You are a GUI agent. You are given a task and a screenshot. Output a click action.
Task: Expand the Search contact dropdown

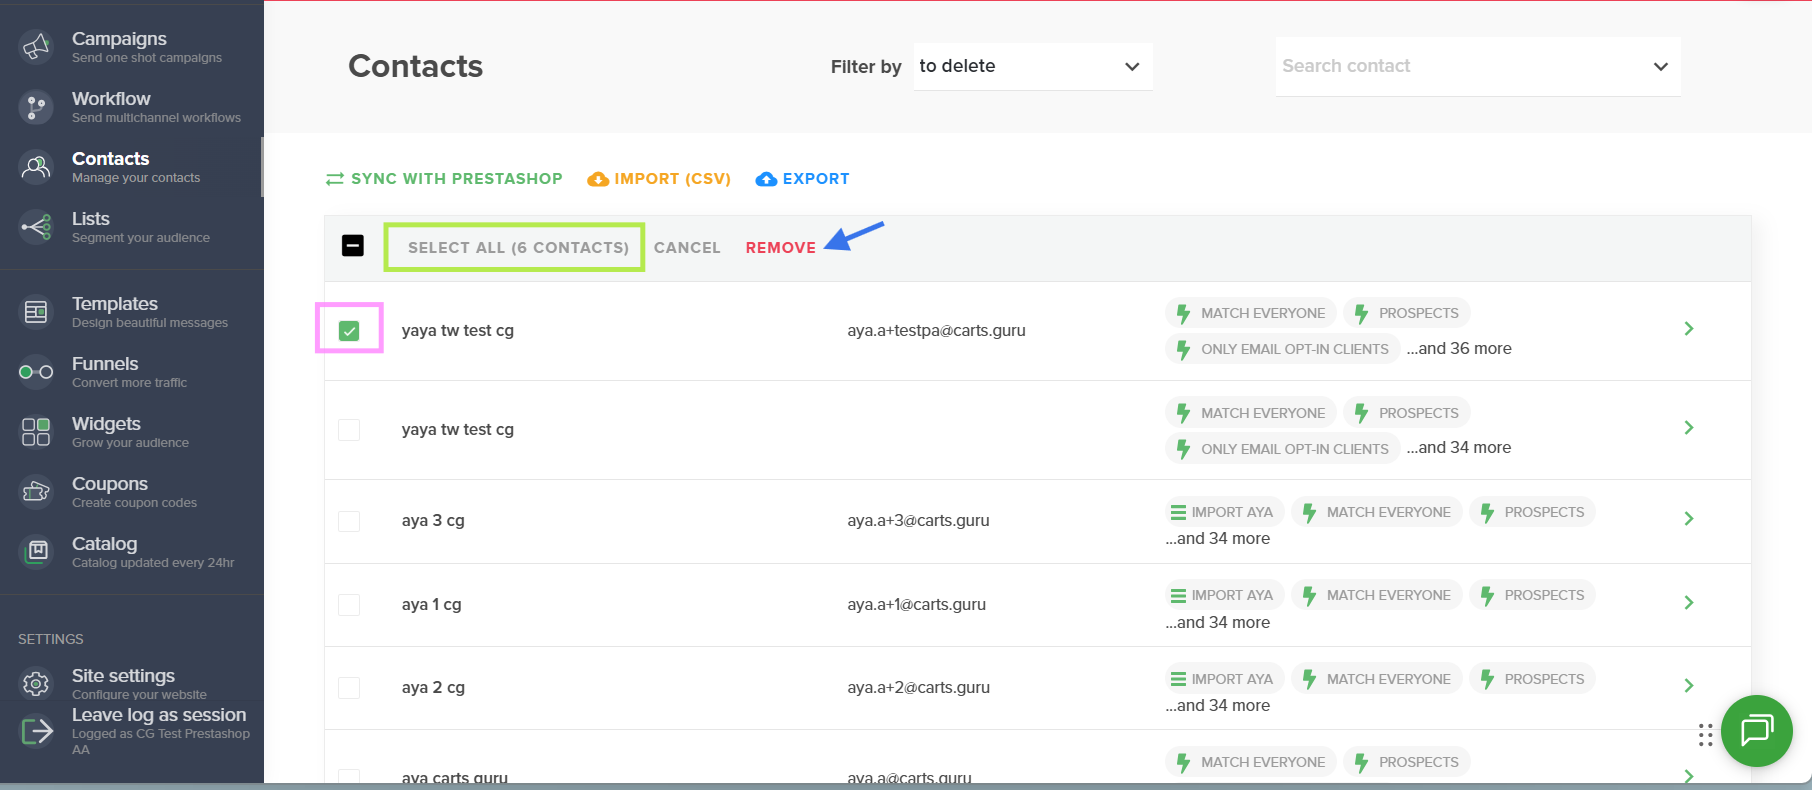coord(1478,66)
